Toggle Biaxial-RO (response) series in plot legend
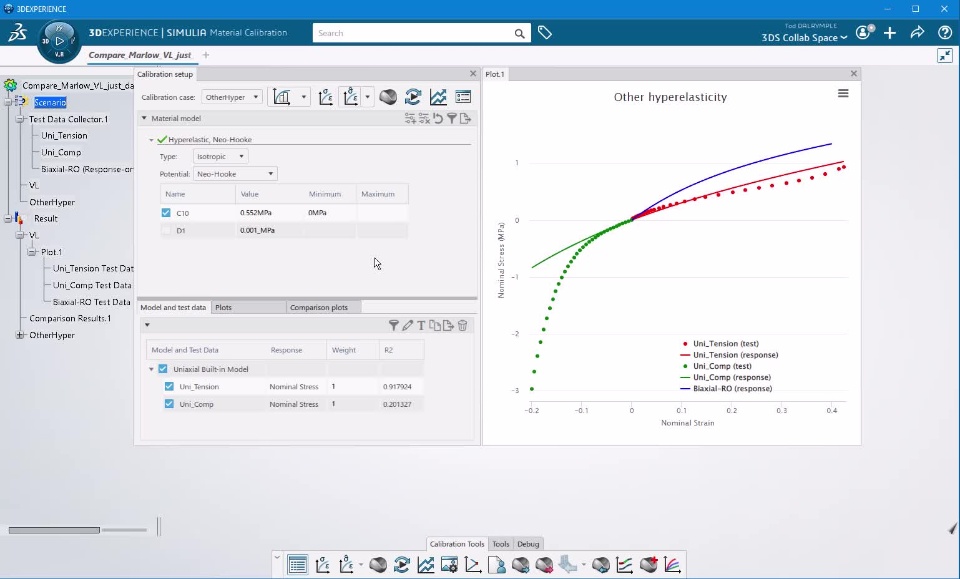Image resolution: width=960 pixels, height=579 pixels. [x=726, y=388]
